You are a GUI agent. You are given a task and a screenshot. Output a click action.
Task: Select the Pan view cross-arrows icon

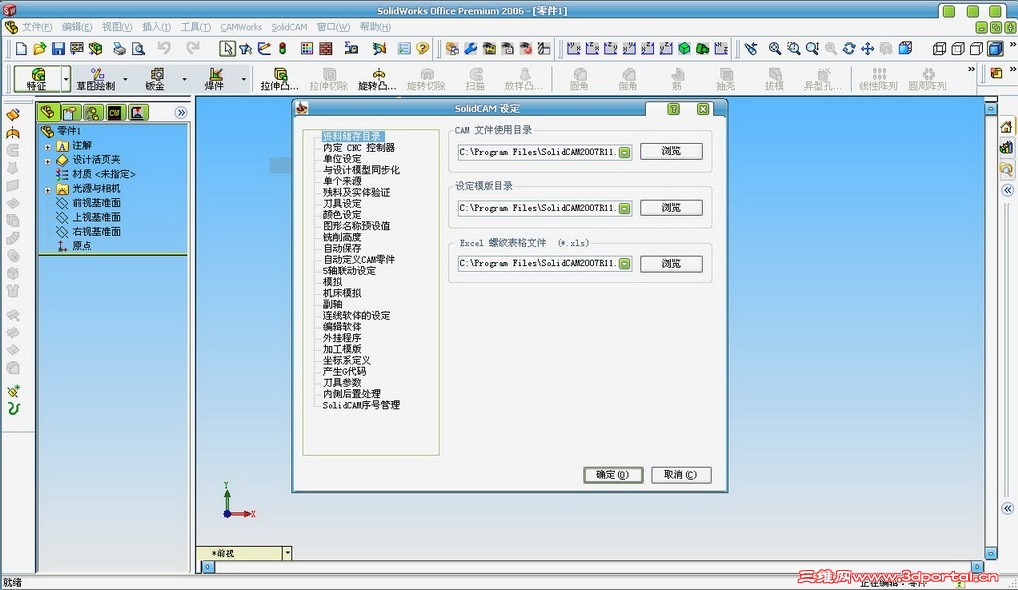(867, 49)
